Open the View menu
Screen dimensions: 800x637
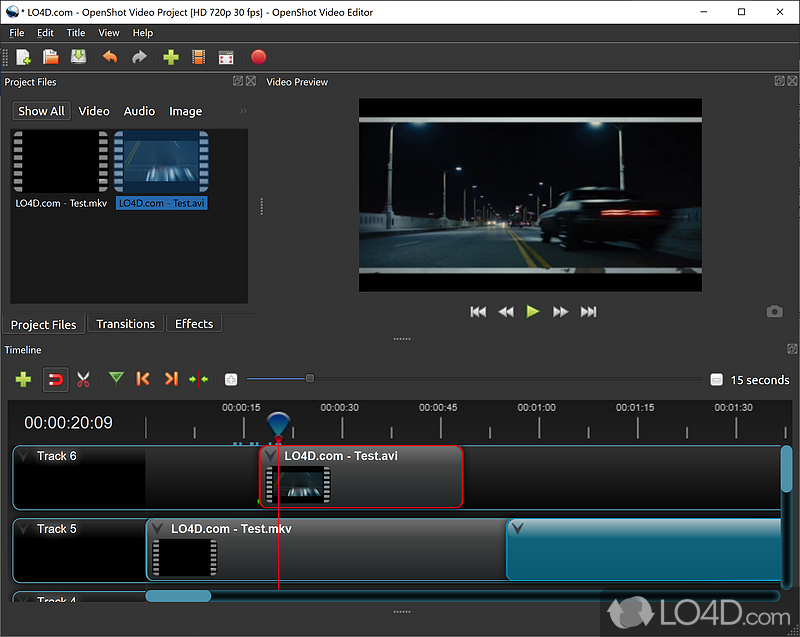click(108, 32)
